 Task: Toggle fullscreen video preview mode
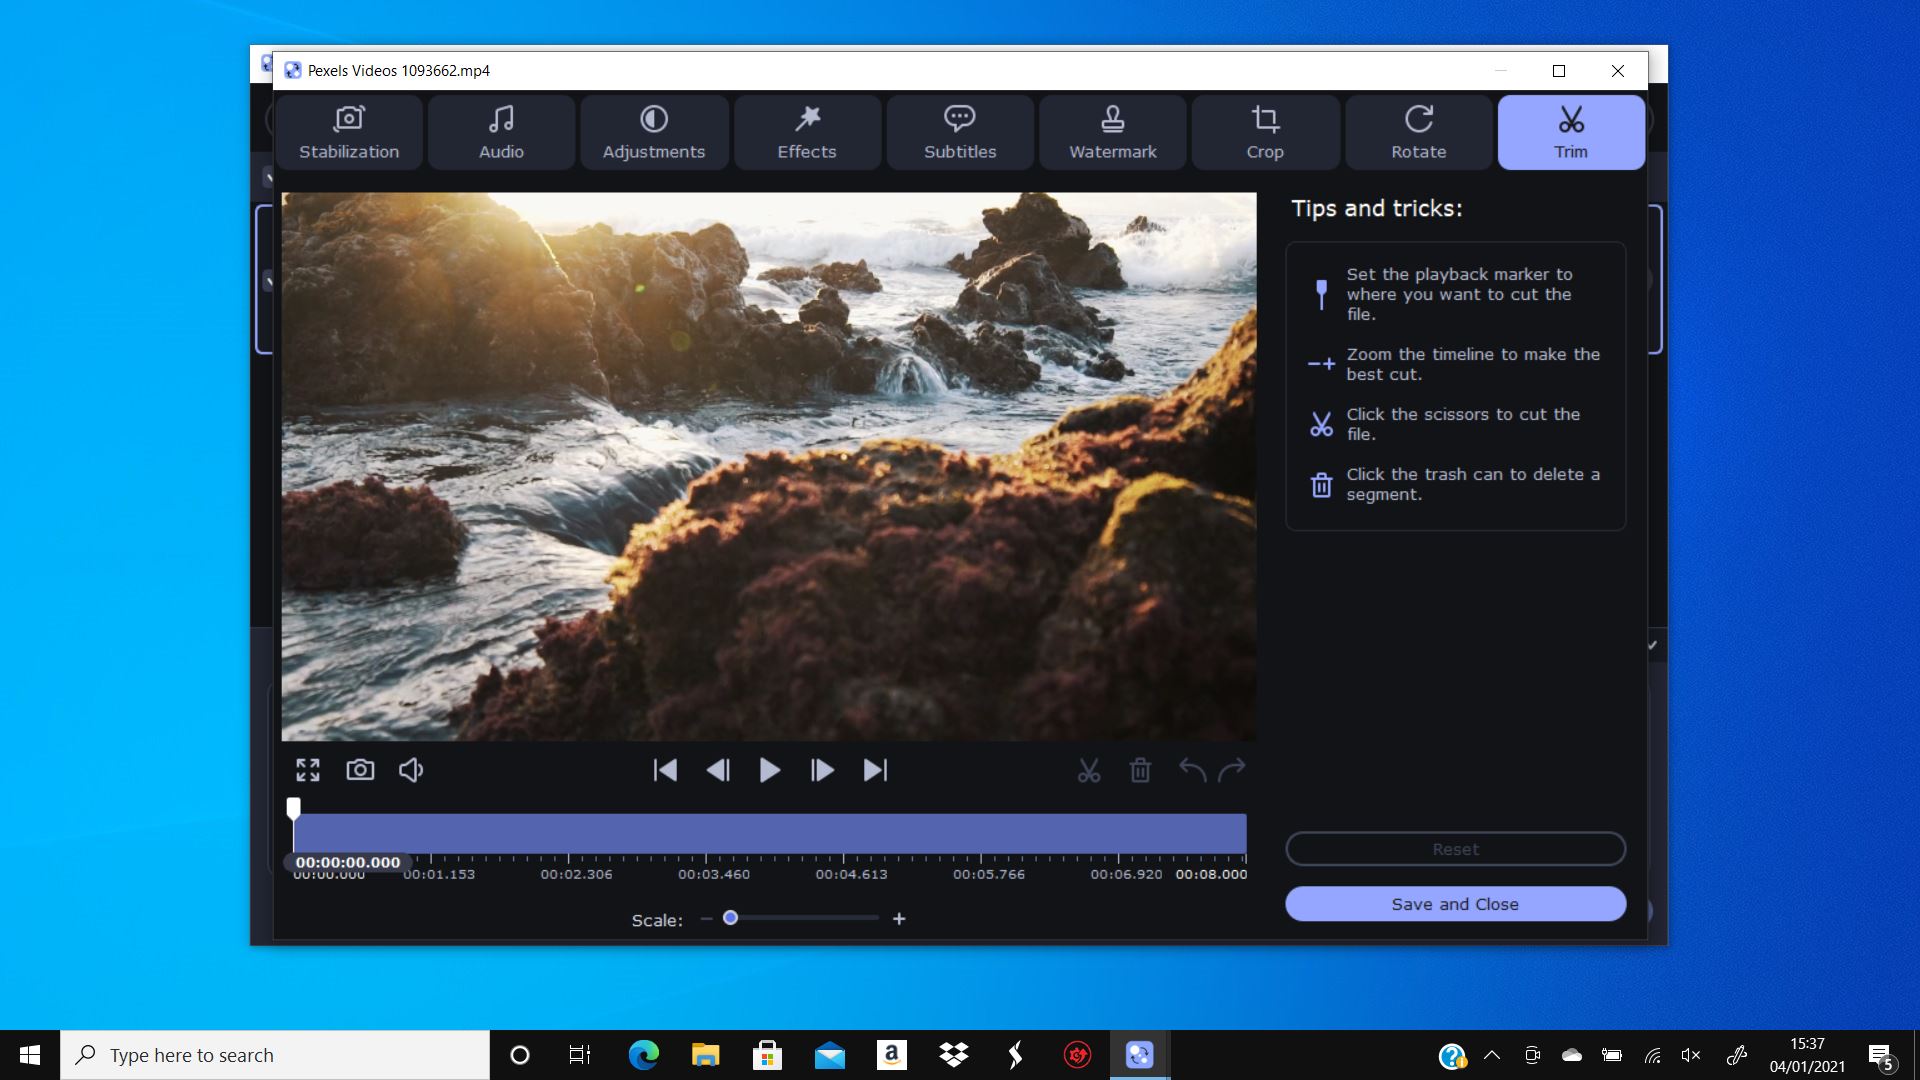coord(307,770)
